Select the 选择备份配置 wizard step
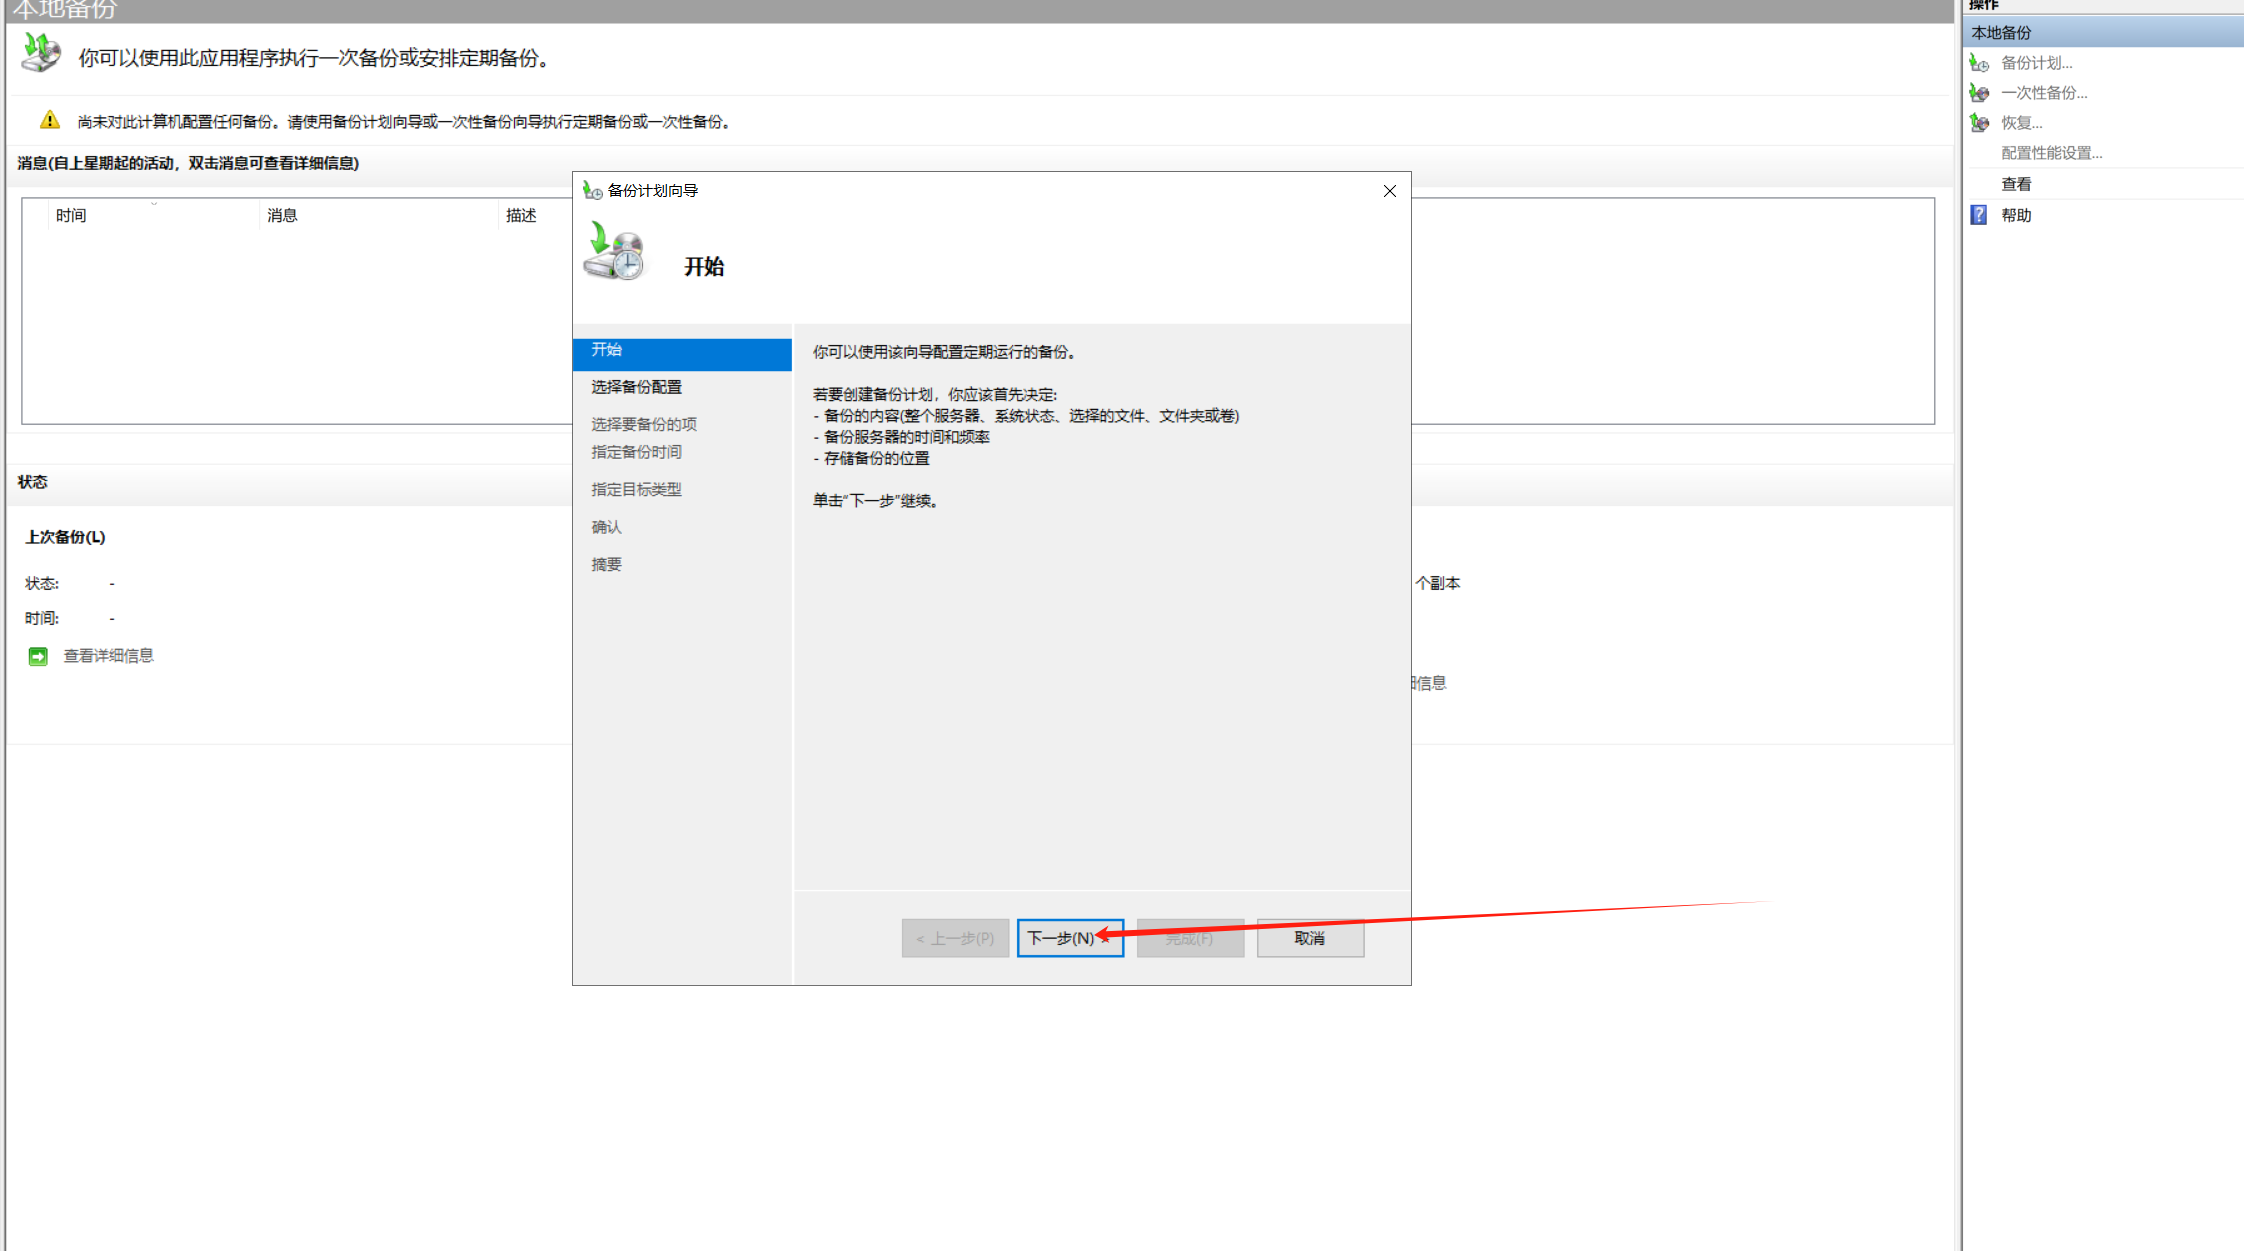 click(x=636, y=387)
